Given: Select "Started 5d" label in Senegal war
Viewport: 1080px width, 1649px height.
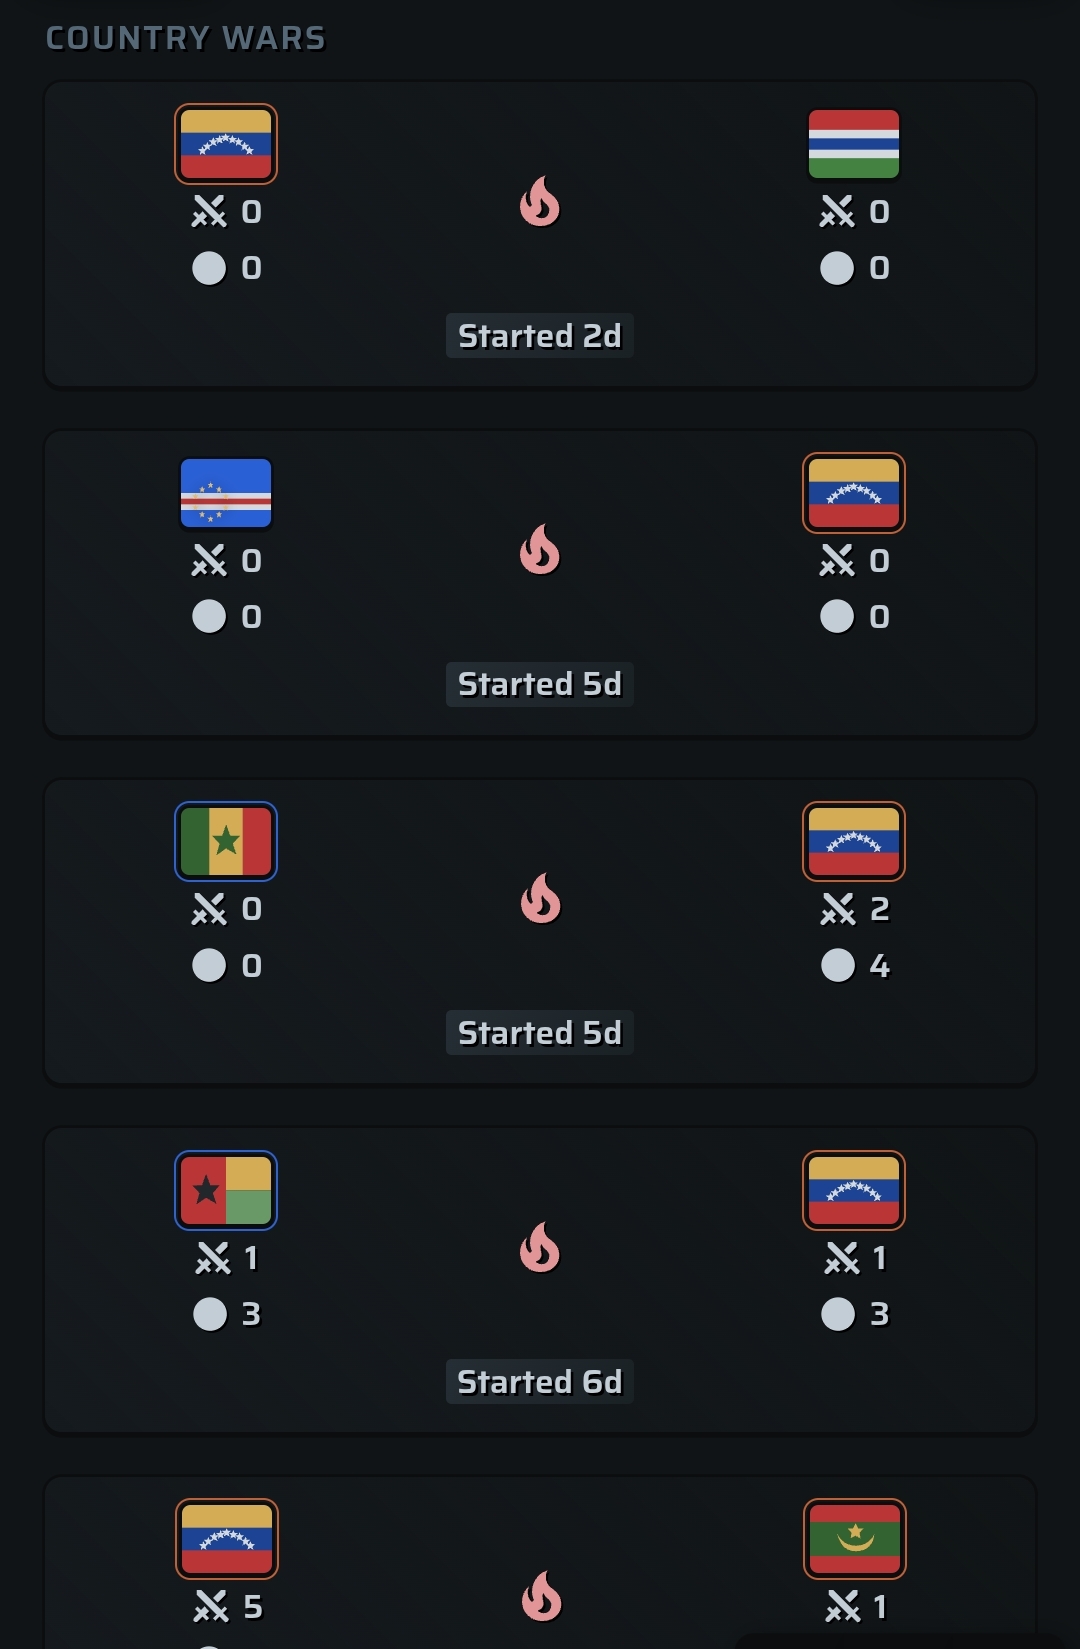Looking at the screenshot, I should coord(540,1033).
